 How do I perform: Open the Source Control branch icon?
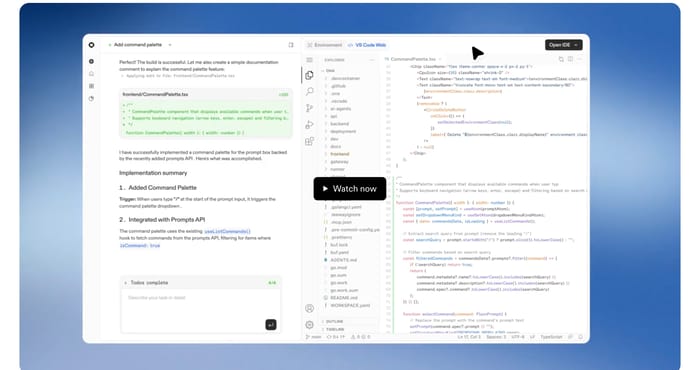[309, 108]
